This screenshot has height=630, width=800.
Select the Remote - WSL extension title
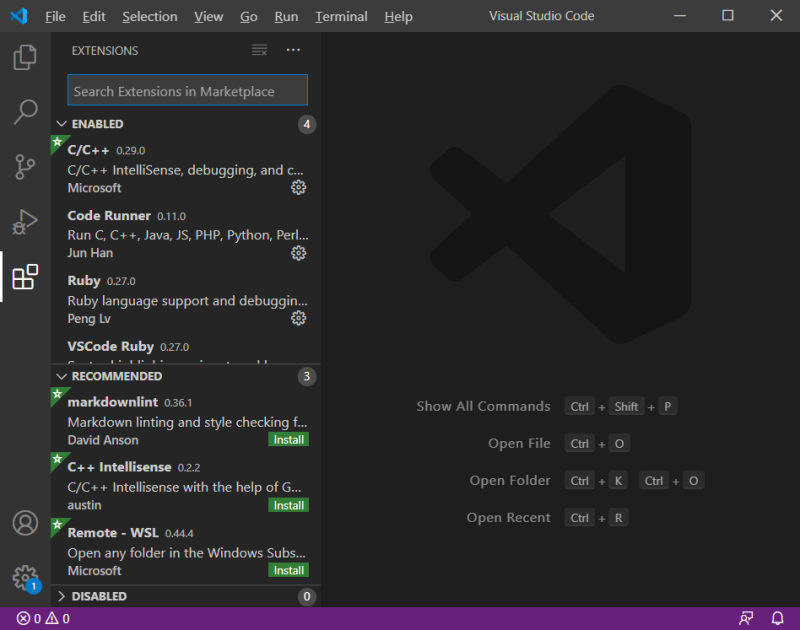[x=113, y=533]
